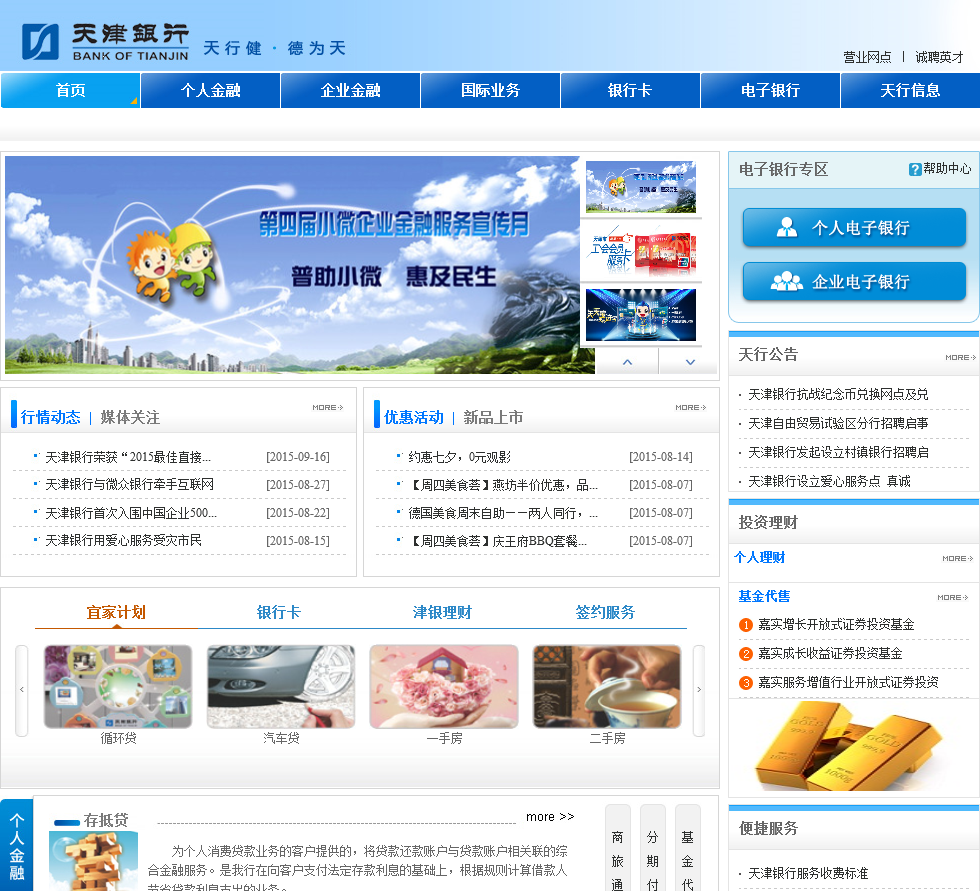This screenshot has width=980, height=891.
Task: Open notice 天津银行发起设立村镇银行招聘启
Action: point(838,452)
